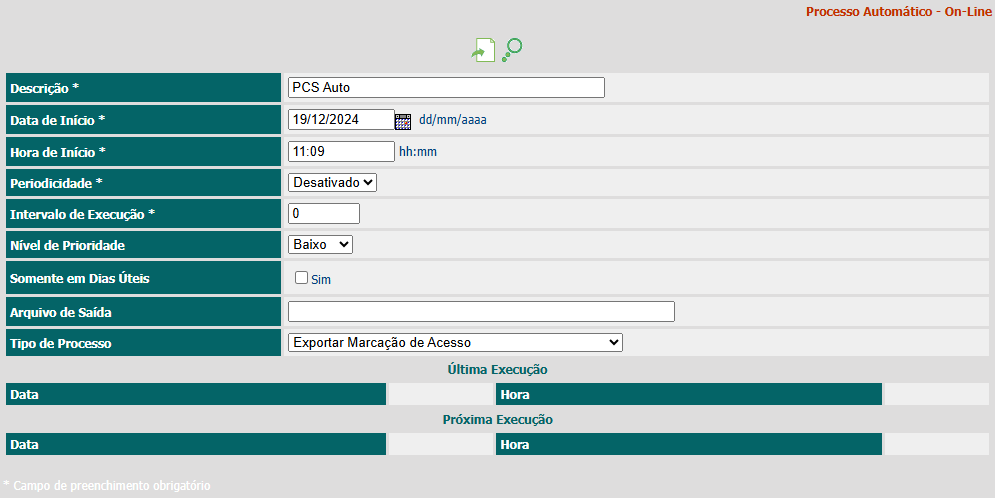The height and width of the screenshot is (498, 995).
Task: Click the Periodicidade * label
Action: point(56,183)
